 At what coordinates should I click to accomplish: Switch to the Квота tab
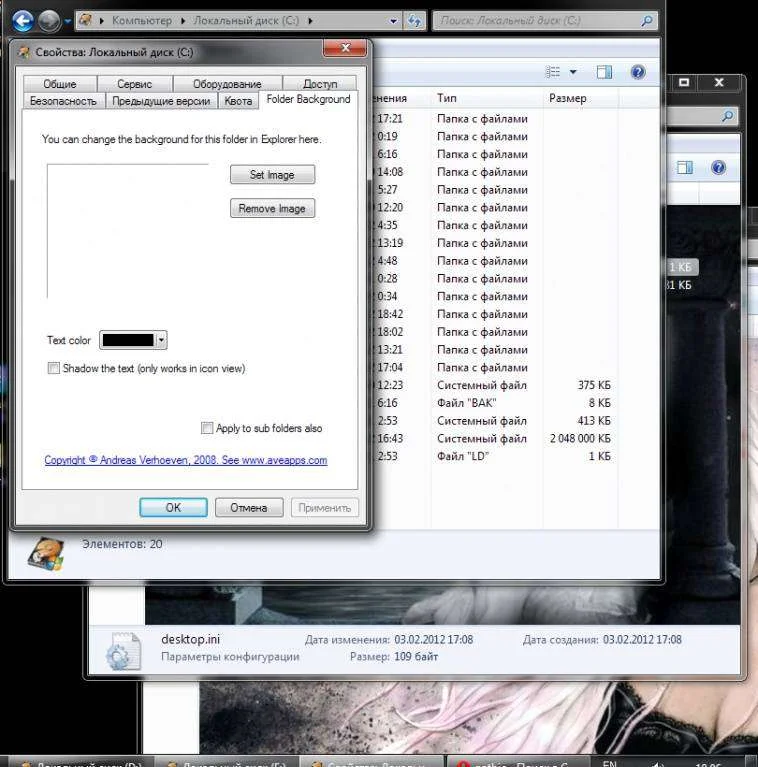[x=238, y=101]
